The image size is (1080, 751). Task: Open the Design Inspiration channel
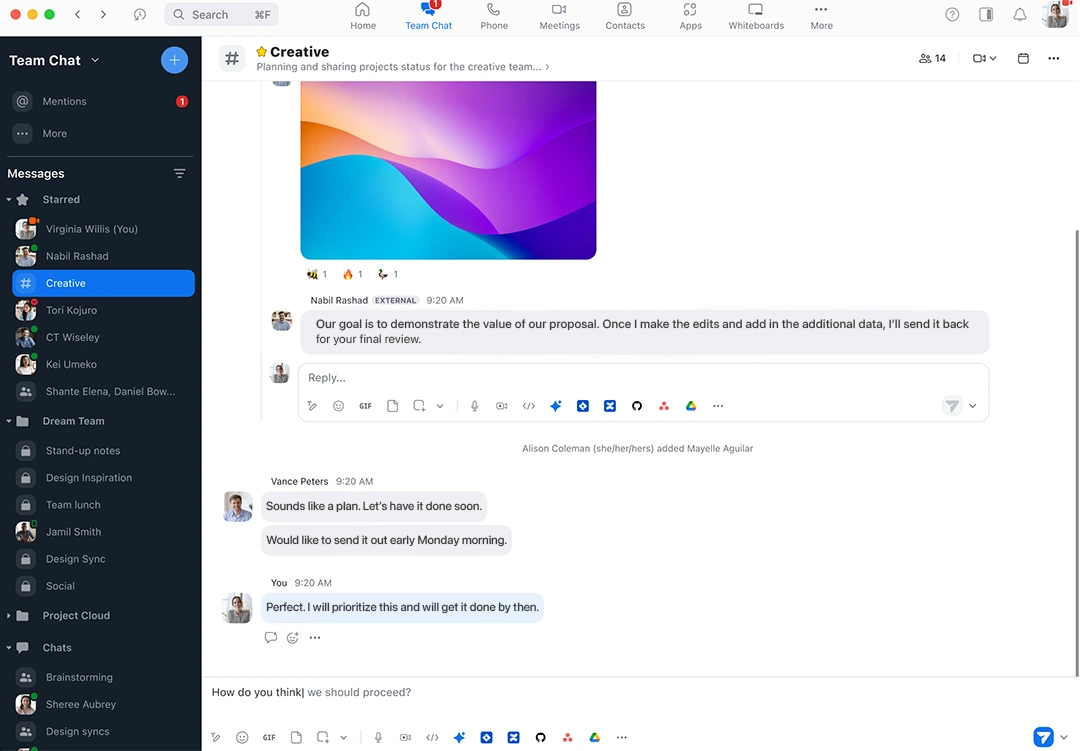(x=89, y=478)
